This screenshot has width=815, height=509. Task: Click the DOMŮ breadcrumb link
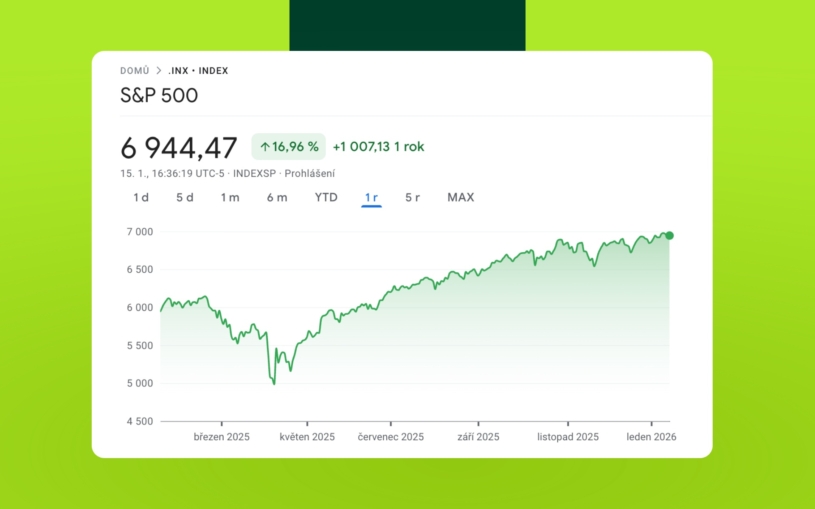(x=134, y=71)
